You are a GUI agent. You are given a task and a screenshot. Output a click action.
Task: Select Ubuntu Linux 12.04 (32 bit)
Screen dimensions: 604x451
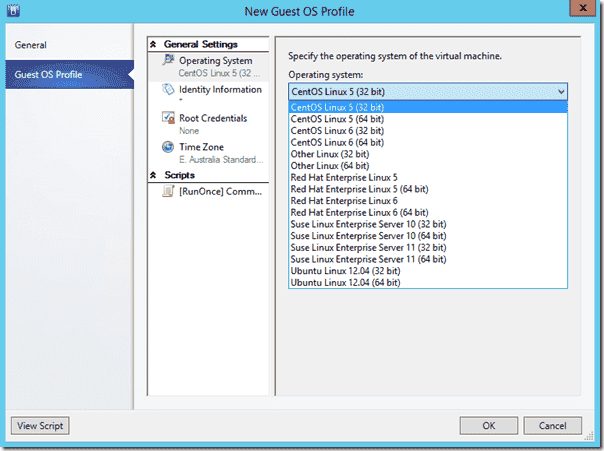pyautogui.click(x=428, y=271)
